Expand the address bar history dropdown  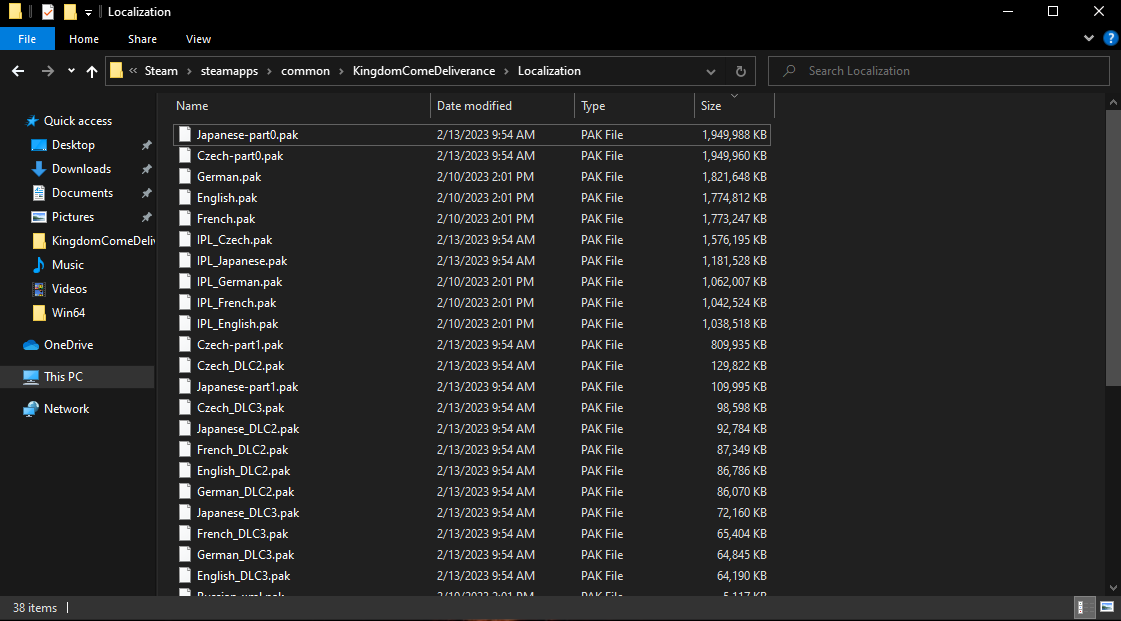tap(711, 71)
